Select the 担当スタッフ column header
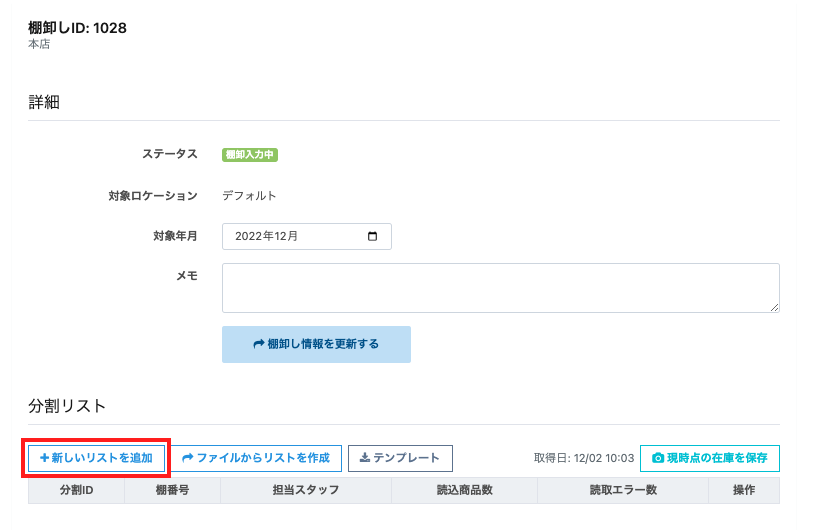The image size is (832, 530). click(x=306, y=490)
